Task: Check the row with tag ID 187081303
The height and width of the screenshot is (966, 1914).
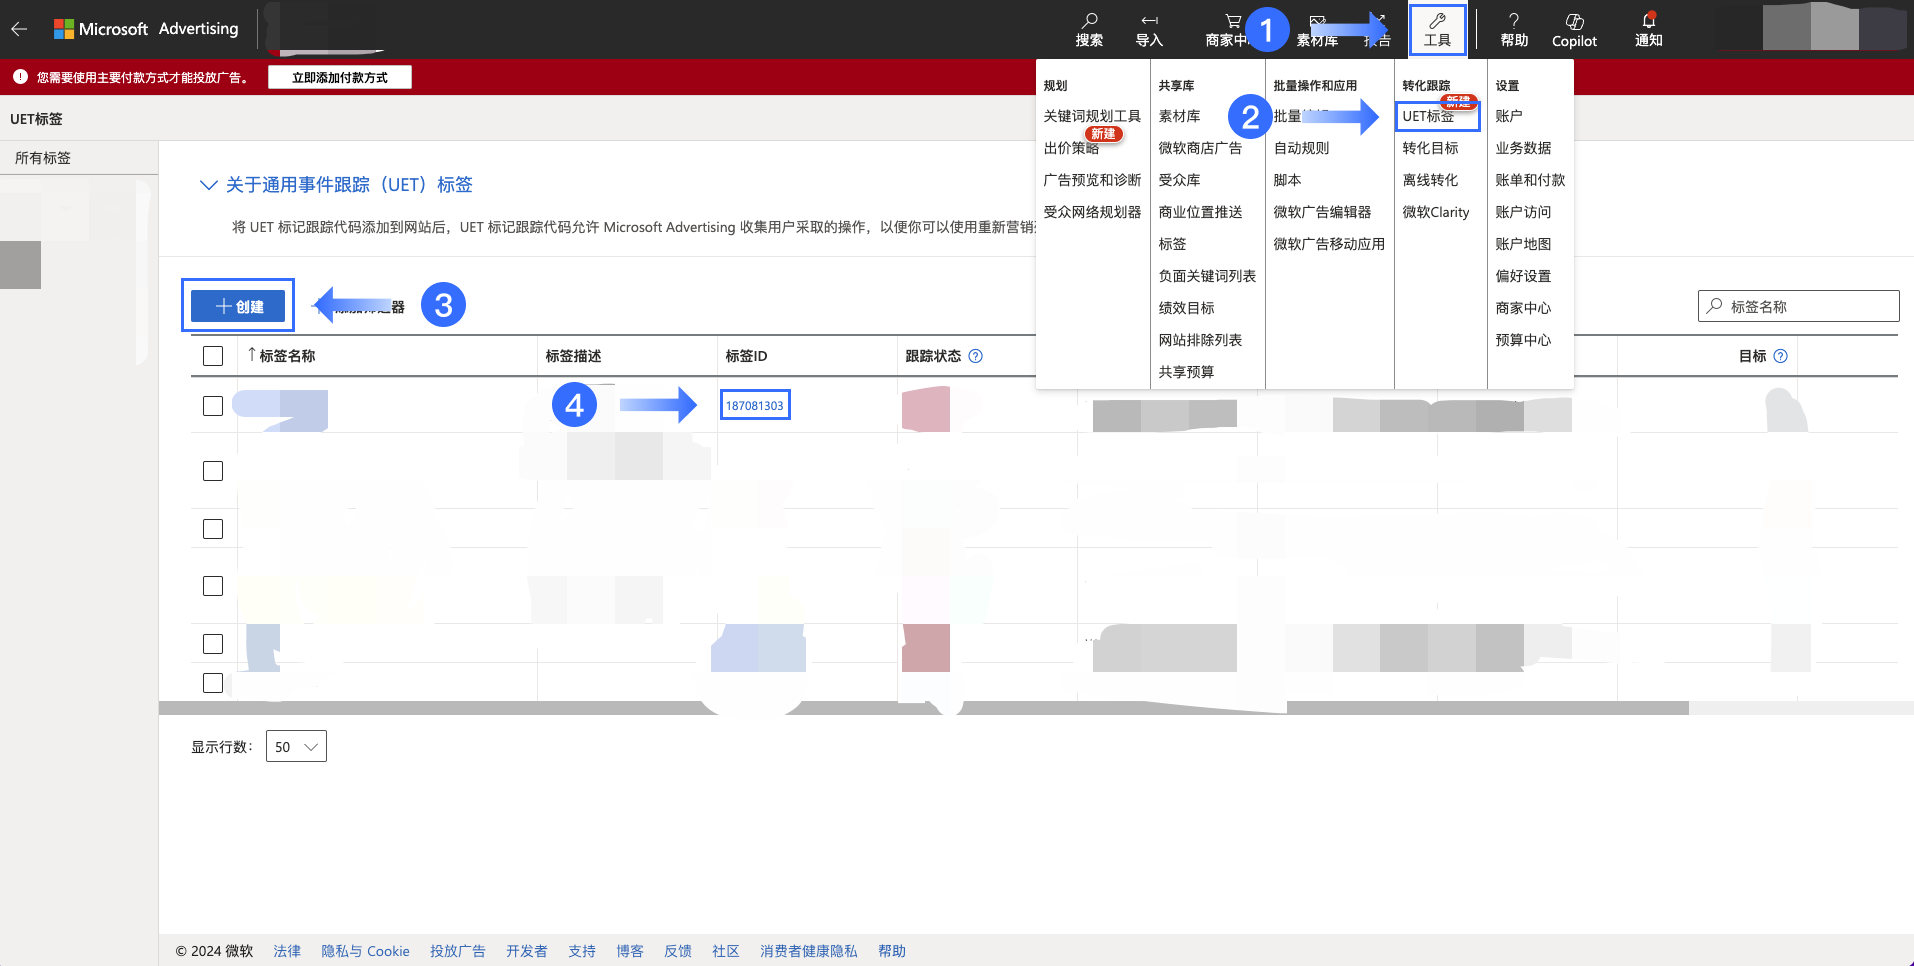Action: 213,406
